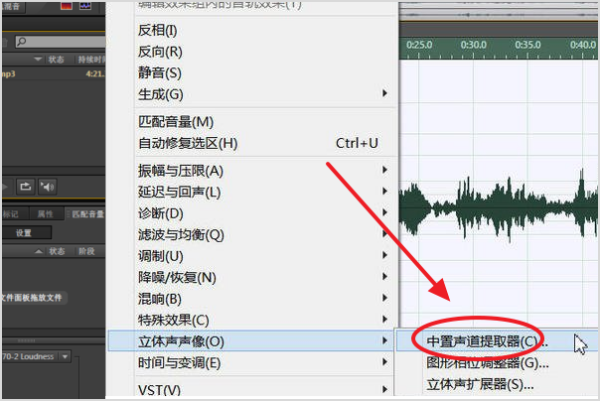600x401 pixels.
Task: Switch to the 属性 tab
Action: point(45,214)
